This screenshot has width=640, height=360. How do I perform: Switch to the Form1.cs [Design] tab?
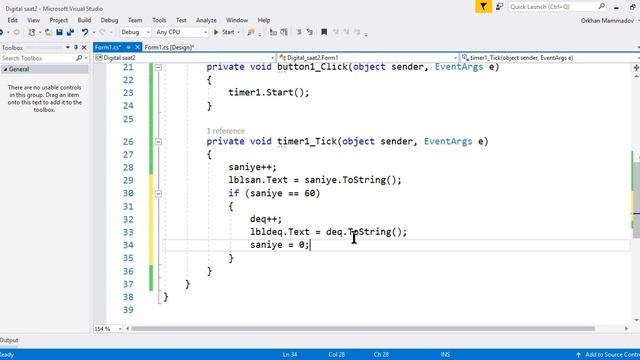[x=169, y=47]
